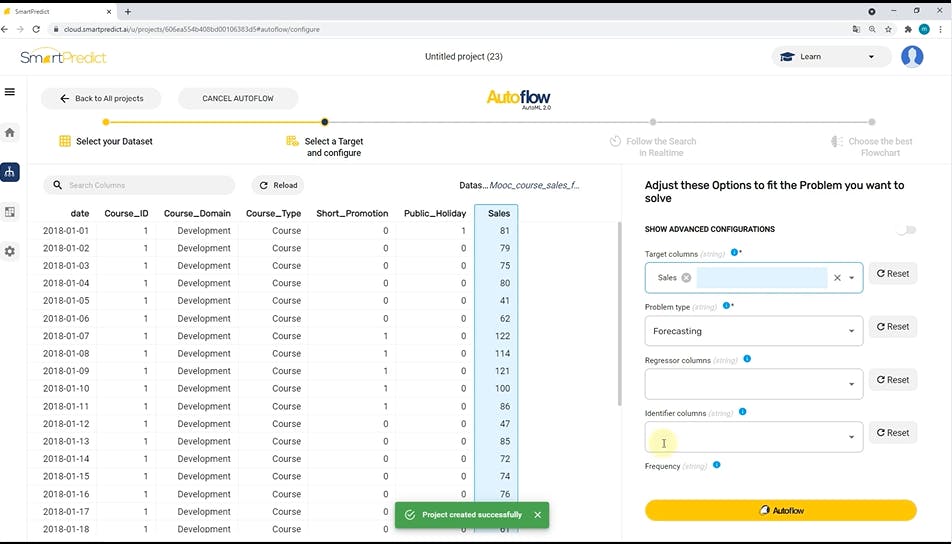Remove the Sales tag from target columns

point(686,277)
